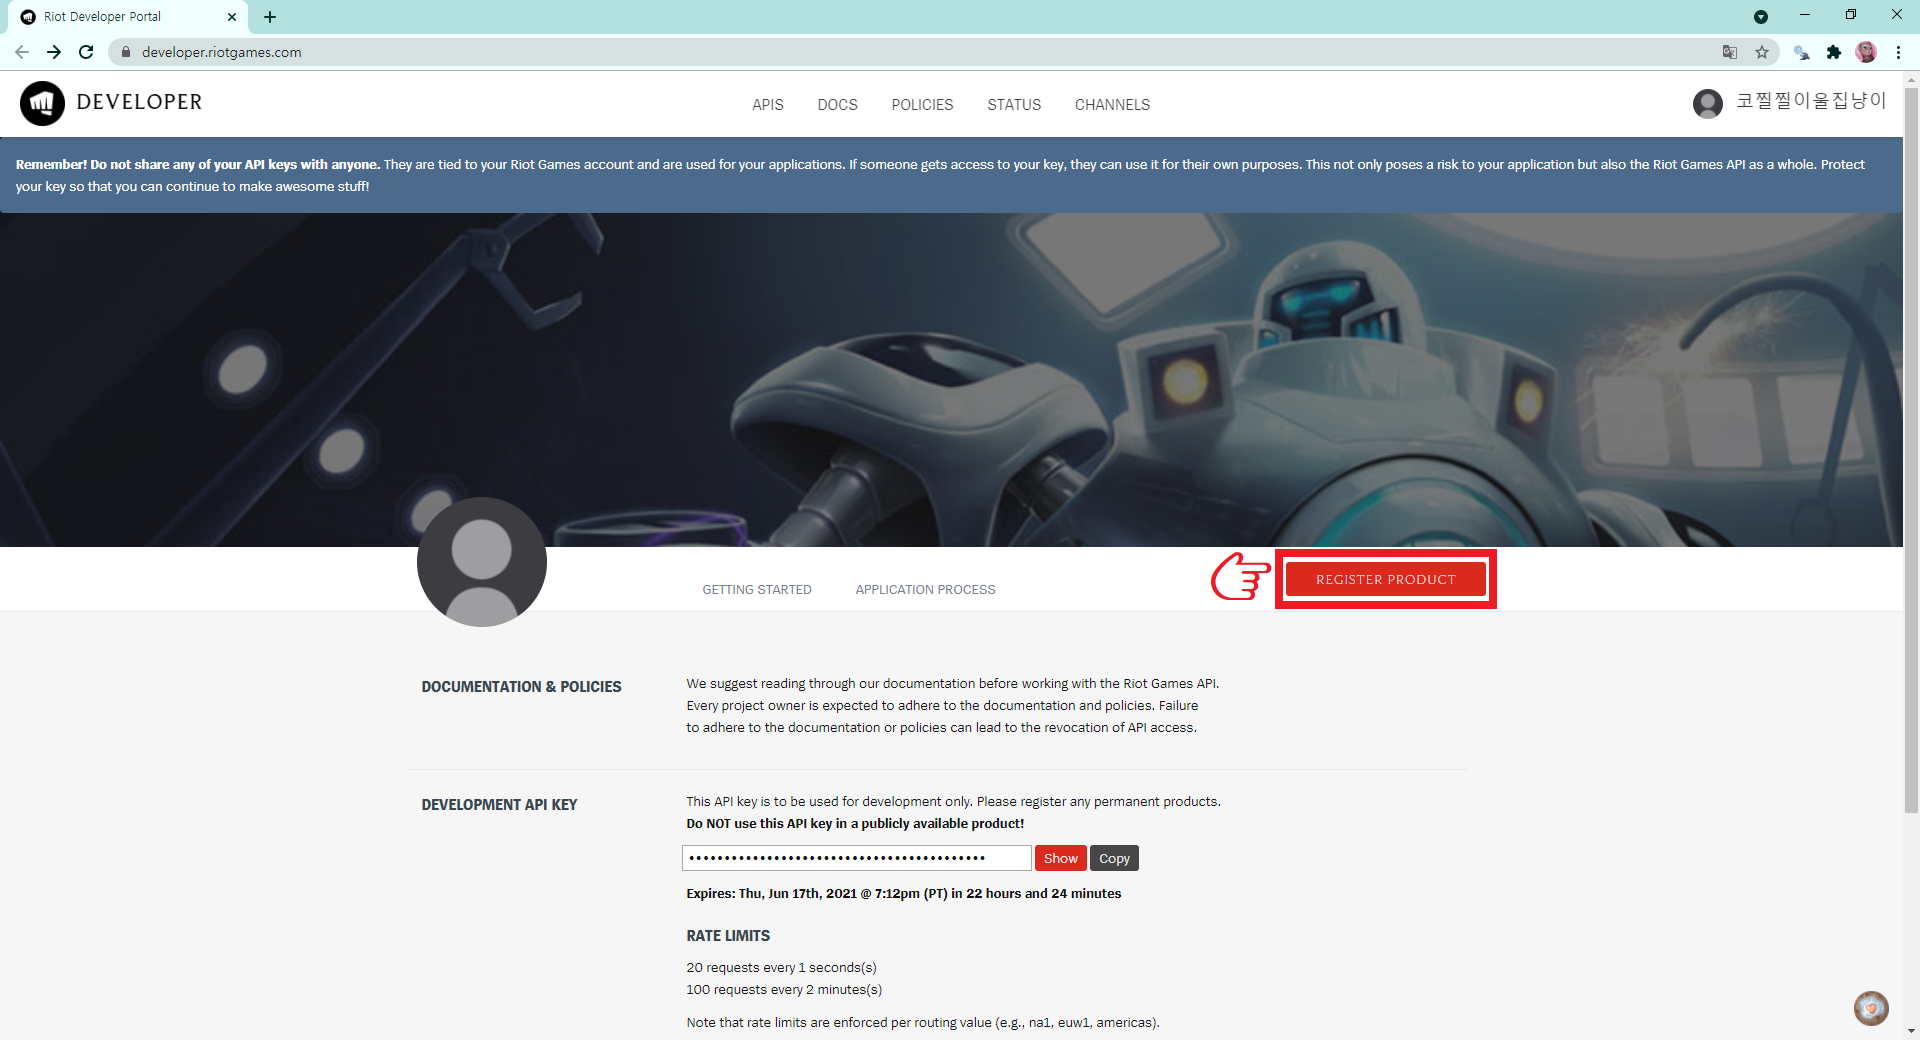Screen dimensions: 1920x1040
Task: Open the extensions puzzle icon
Action: 1834,52
